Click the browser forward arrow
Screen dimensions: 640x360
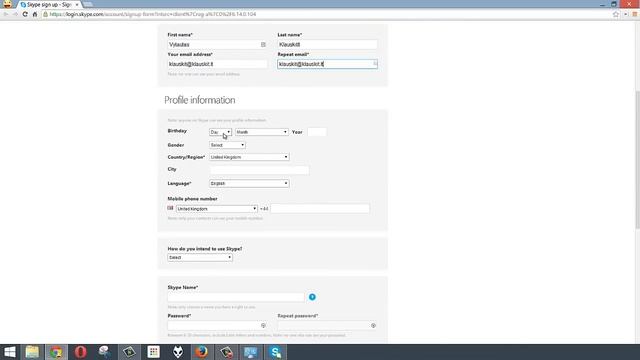[x=15, y=14]
